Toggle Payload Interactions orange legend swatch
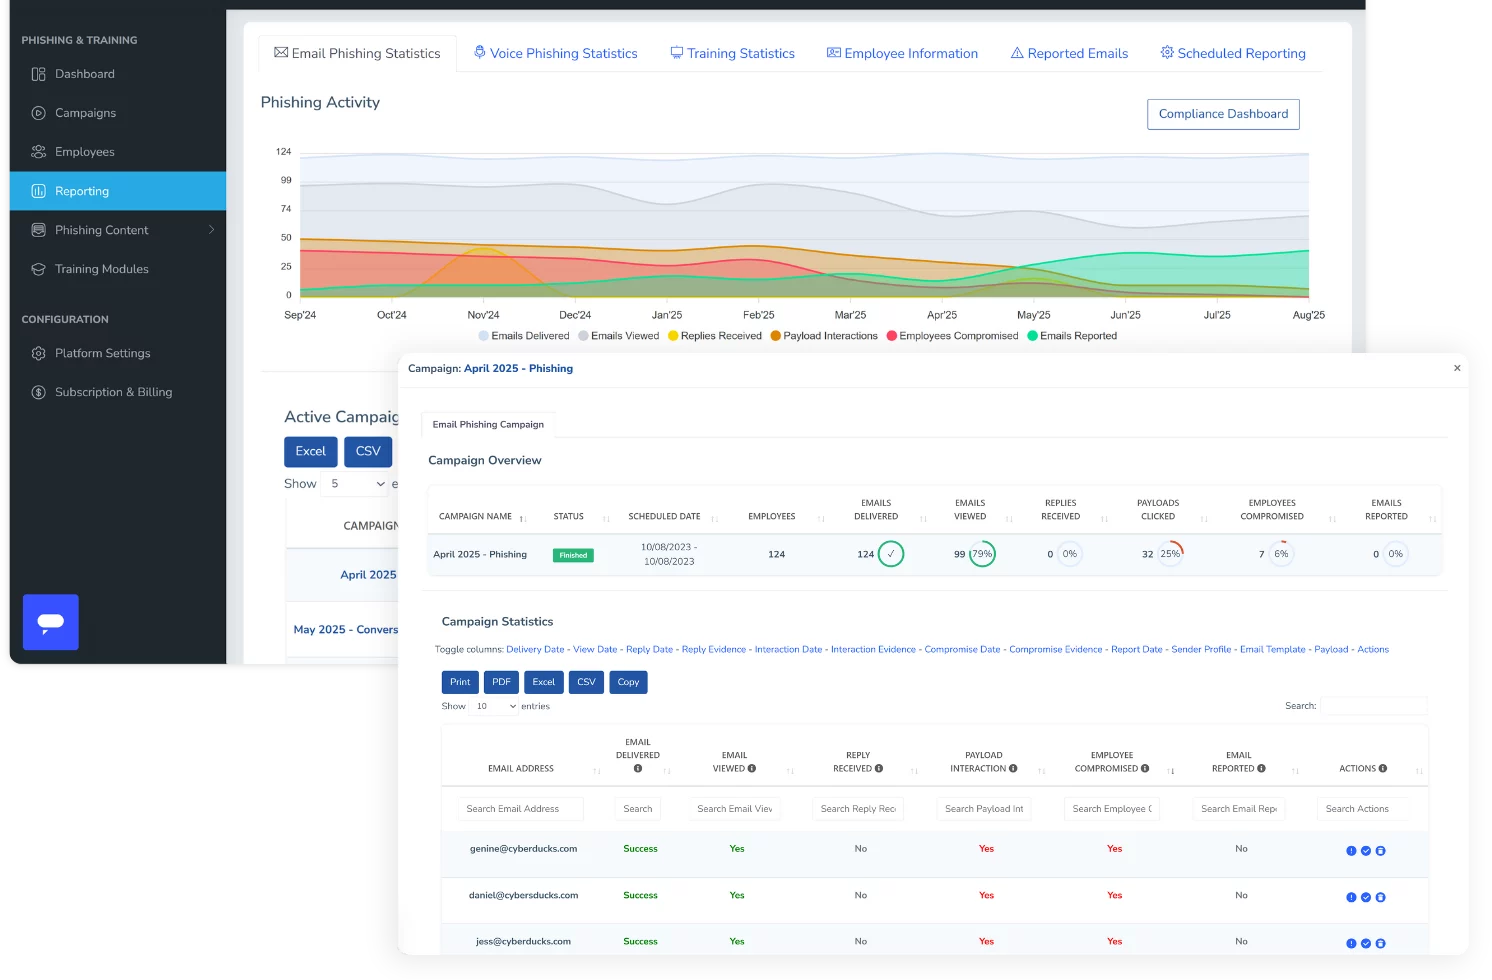Image resolution: width=1492 pixels, height=980 pixels. (x=776, y=336)
